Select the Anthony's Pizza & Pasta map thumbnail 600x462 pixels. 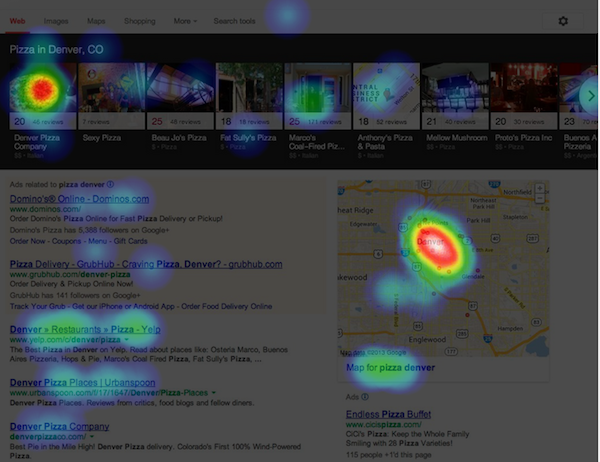click(386, 88)
